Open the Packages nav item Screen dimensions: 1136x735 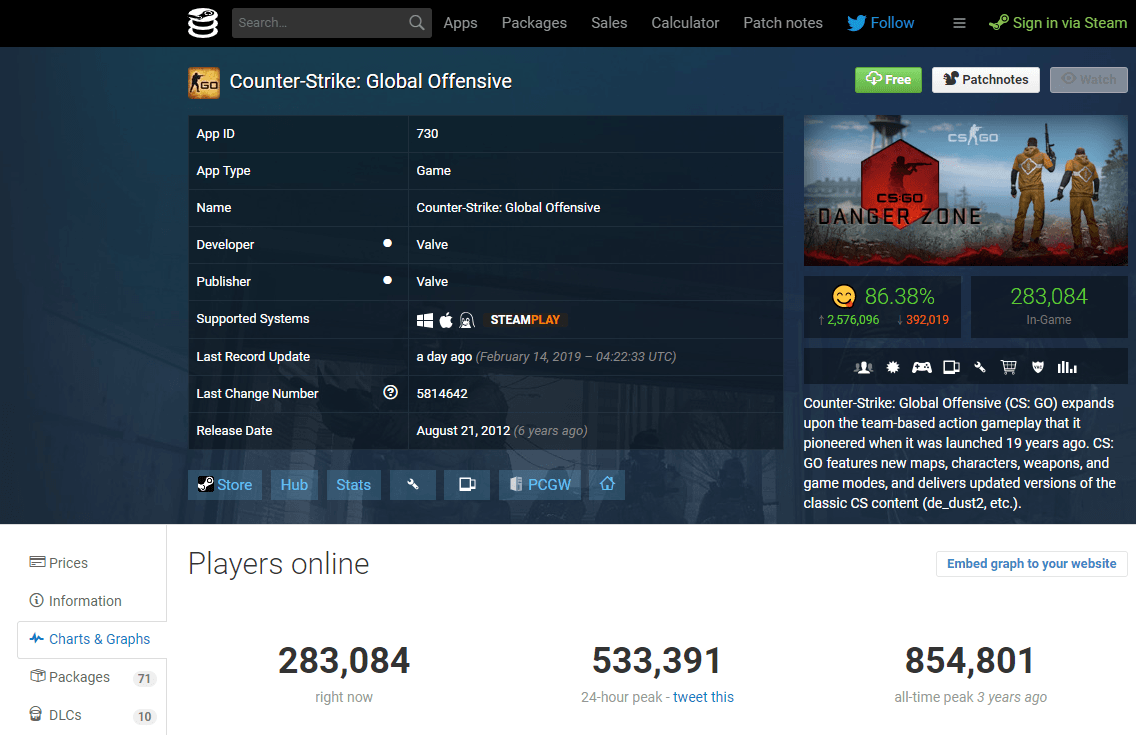[x=534, y=23]
